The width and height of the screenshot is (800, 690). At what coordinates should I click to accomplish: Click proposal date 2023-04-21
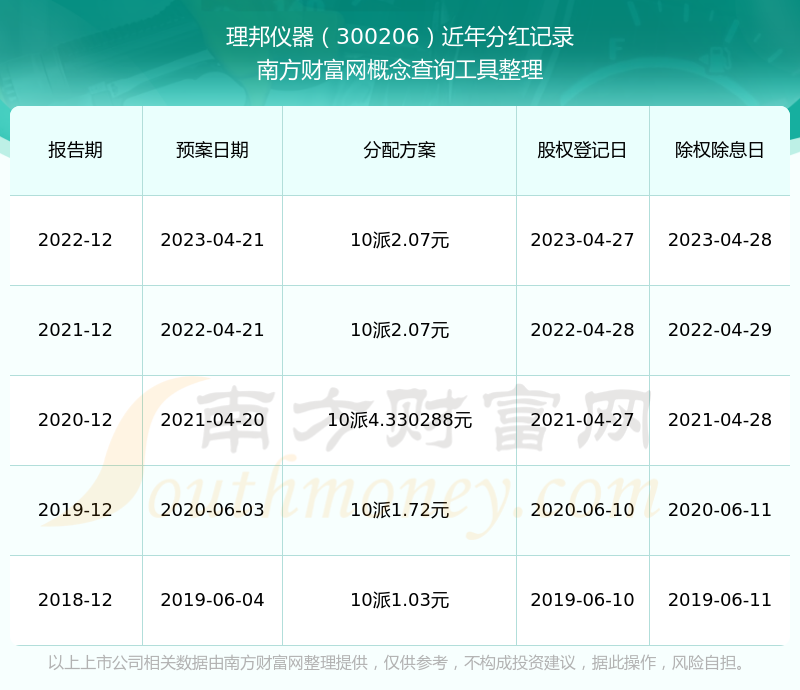[212, 240]
